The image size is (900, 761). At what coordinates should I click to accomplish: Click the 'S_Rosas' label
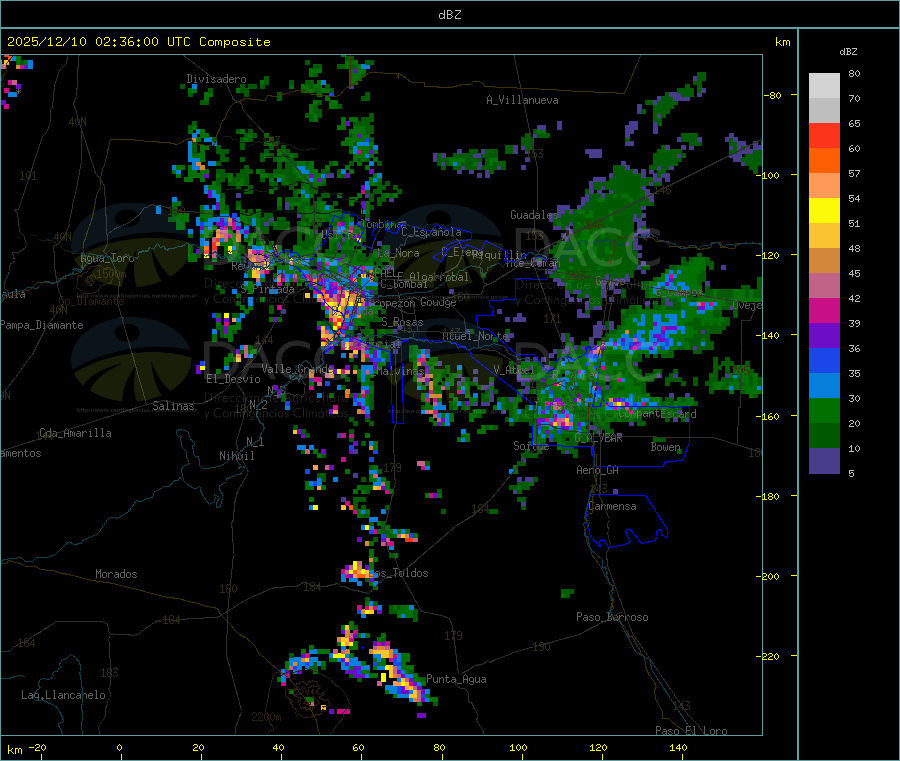pos(402,323)
